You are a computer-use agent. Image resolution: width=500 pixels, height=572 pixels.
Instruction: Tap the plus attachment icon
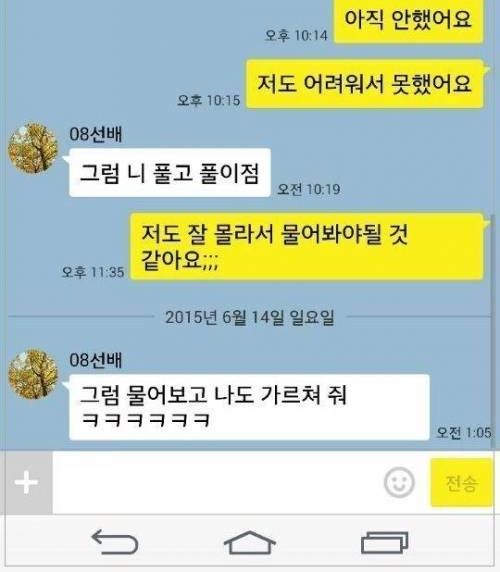[26, 482]
